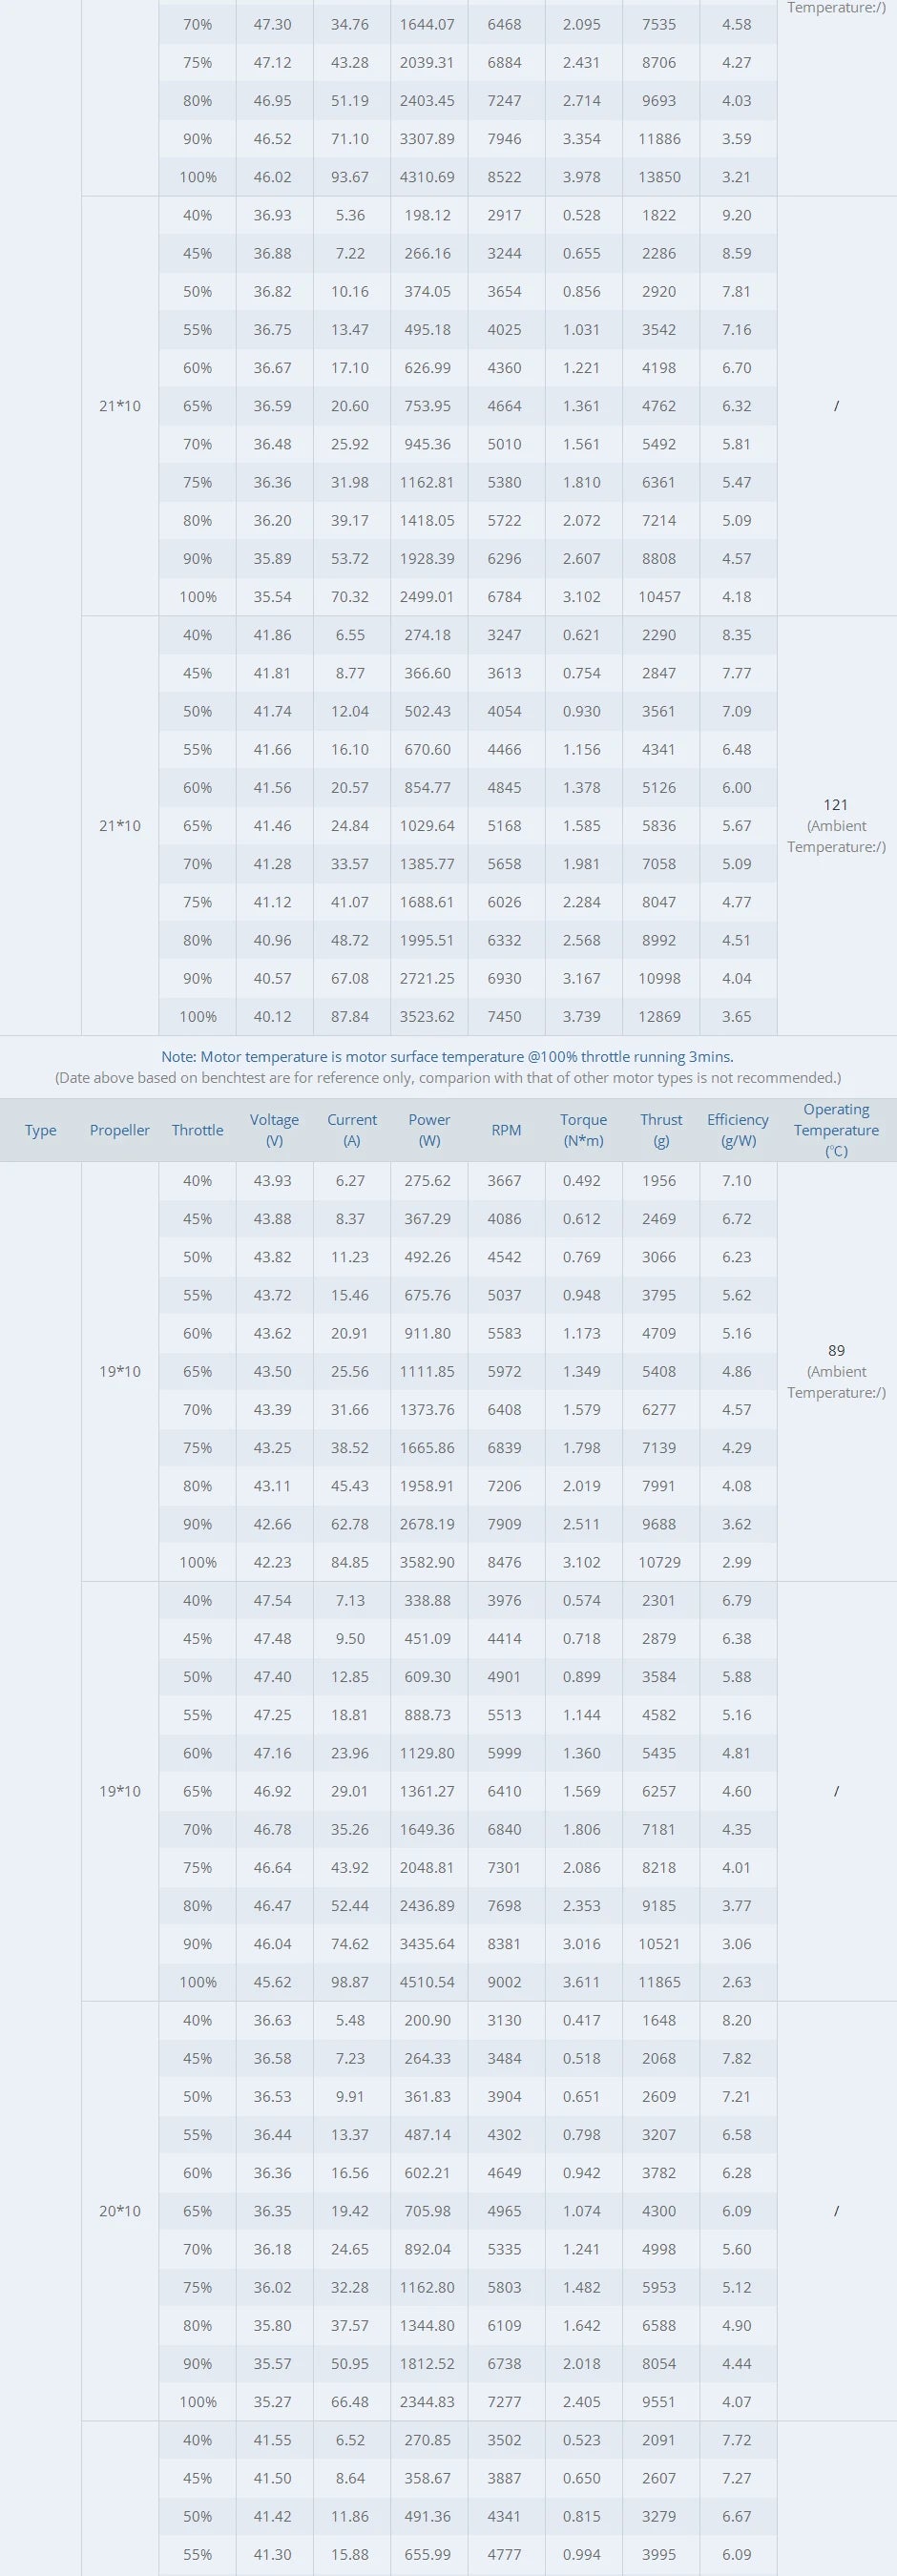The height and width of the screenshot is (2576, 897).
Task: Click the Efficiency (g/W) column header
Action: coord(738,1130)
